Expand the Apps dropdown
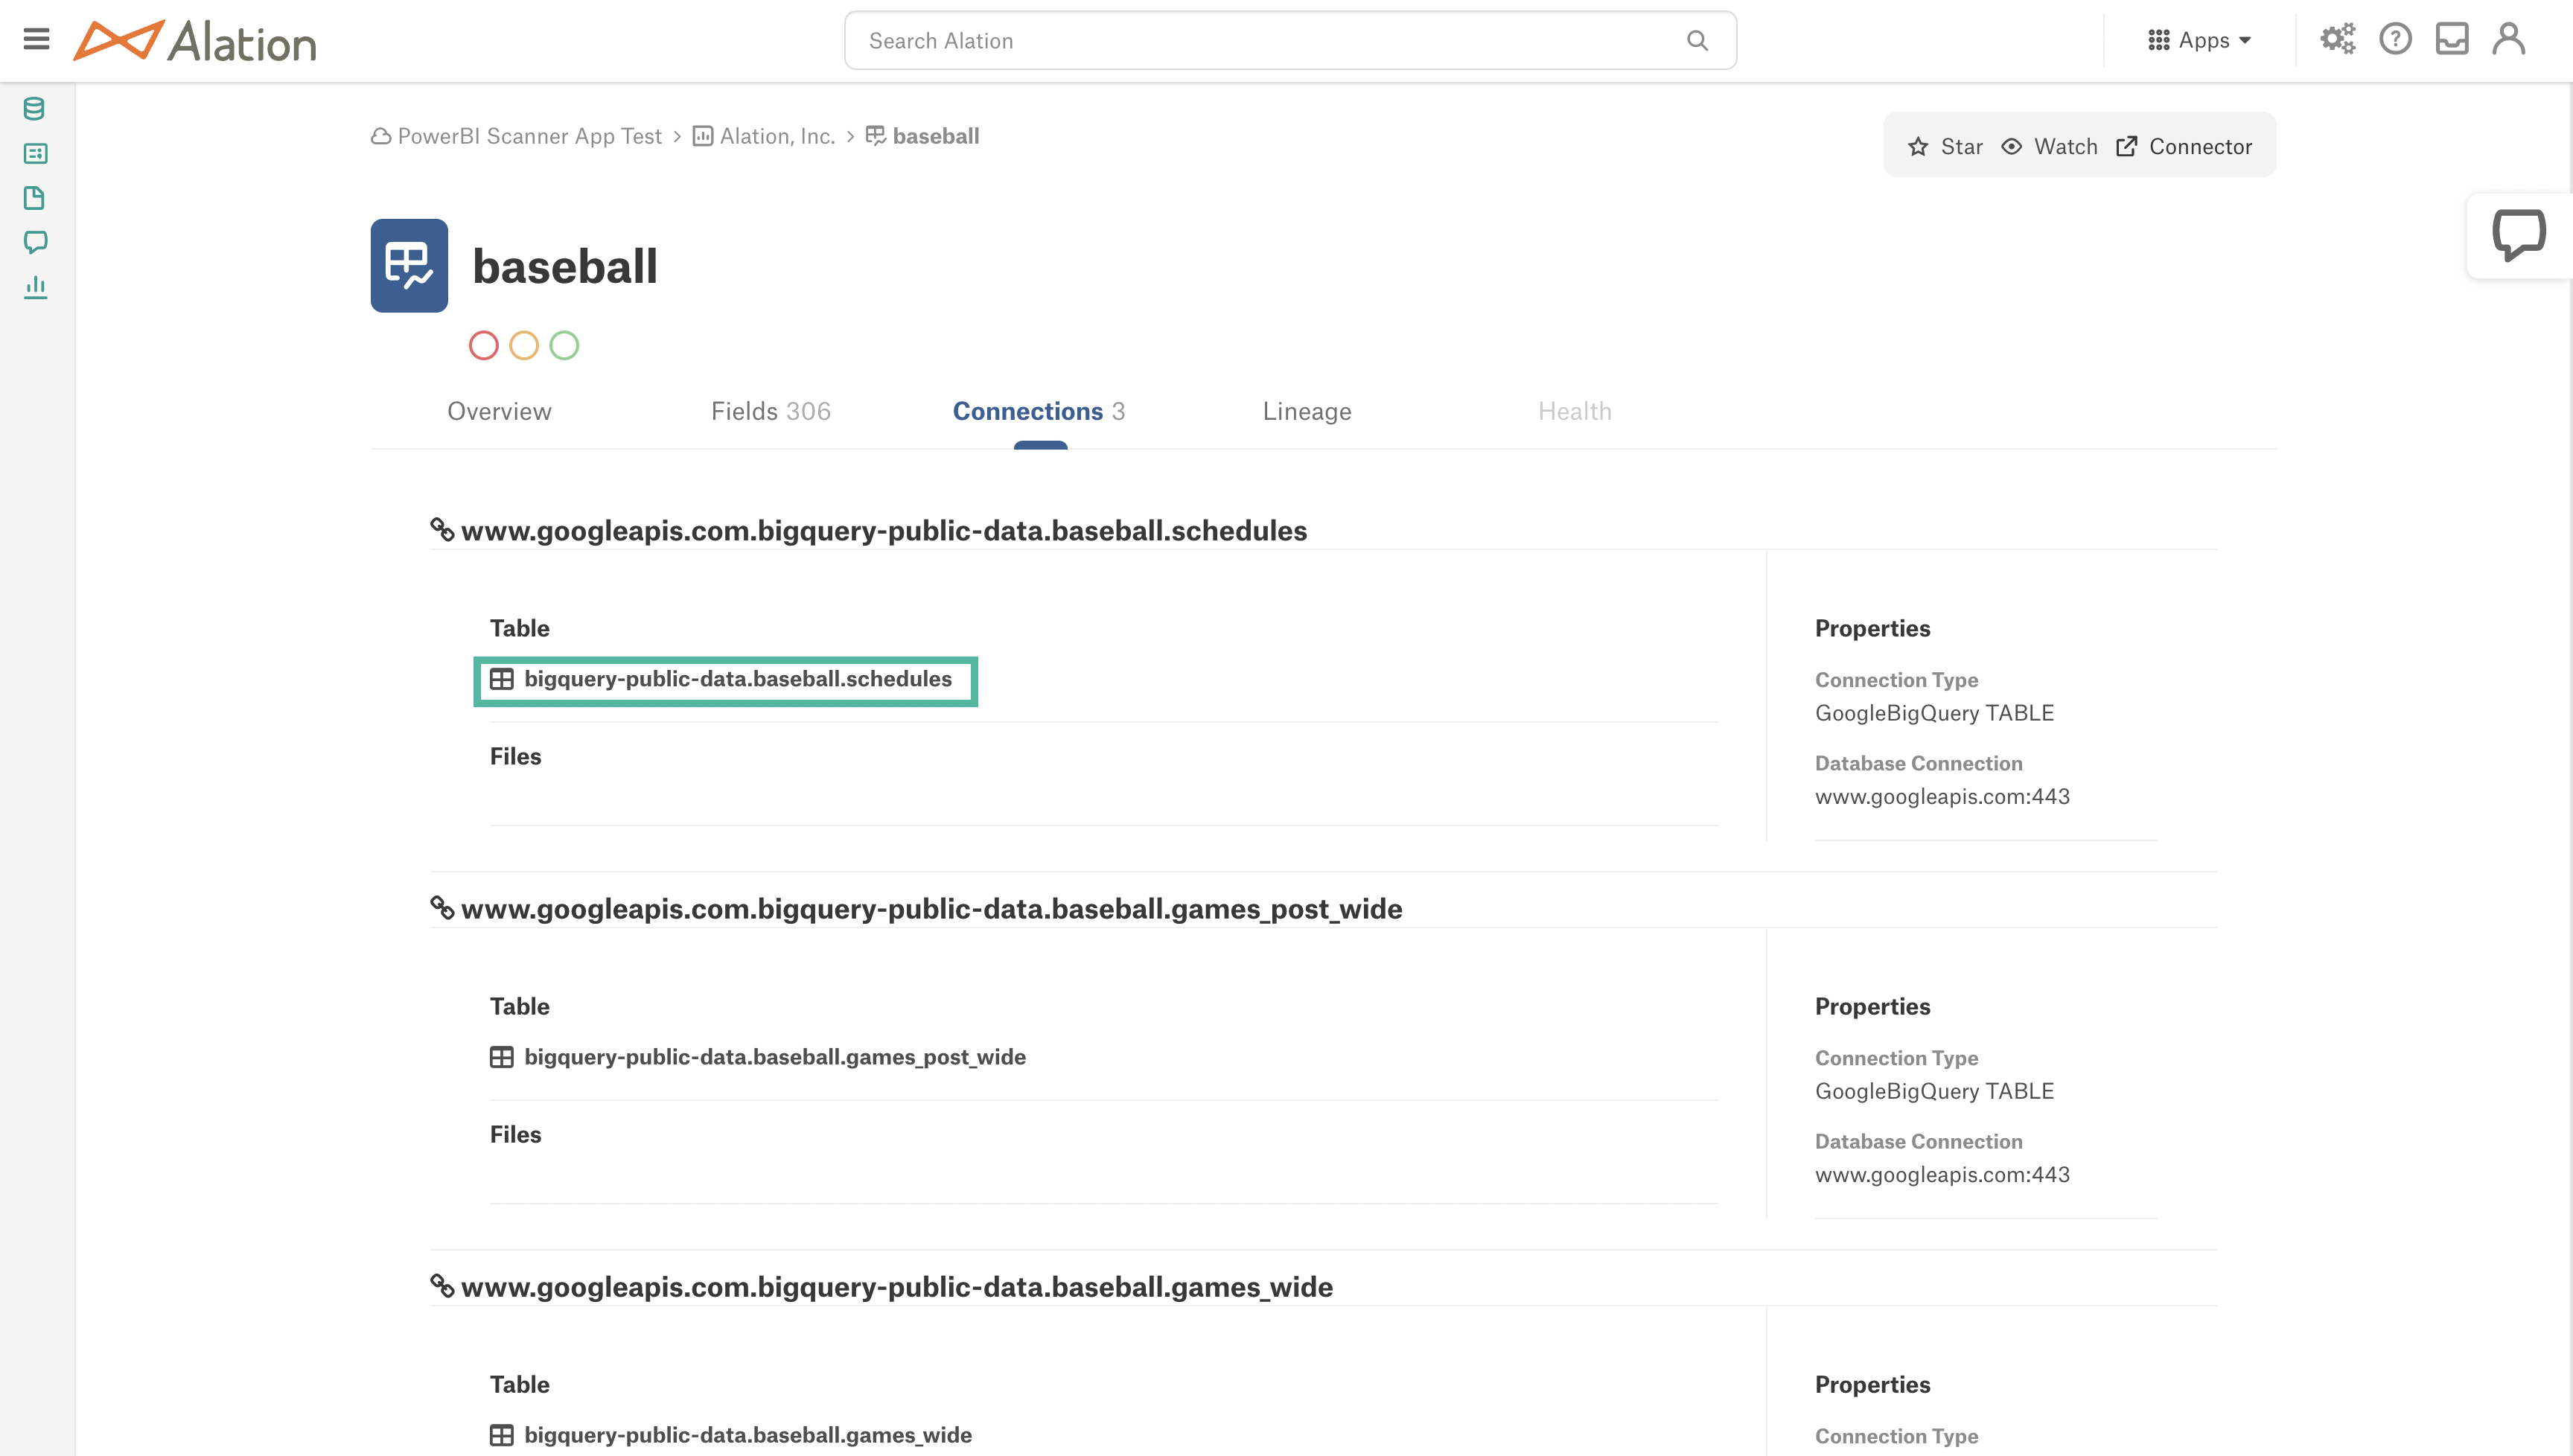The image size is (2573, 1456). 2199,40
